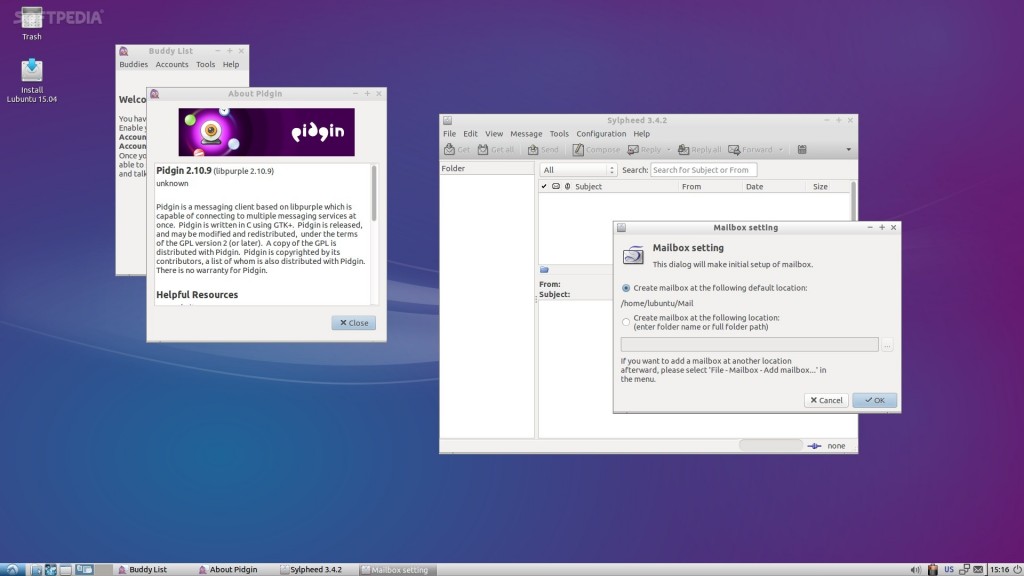Screen dimensions: 1024x576
Task: Expand the toolbar overflow chevron in Sylpheed
Action: pos(848,149)
